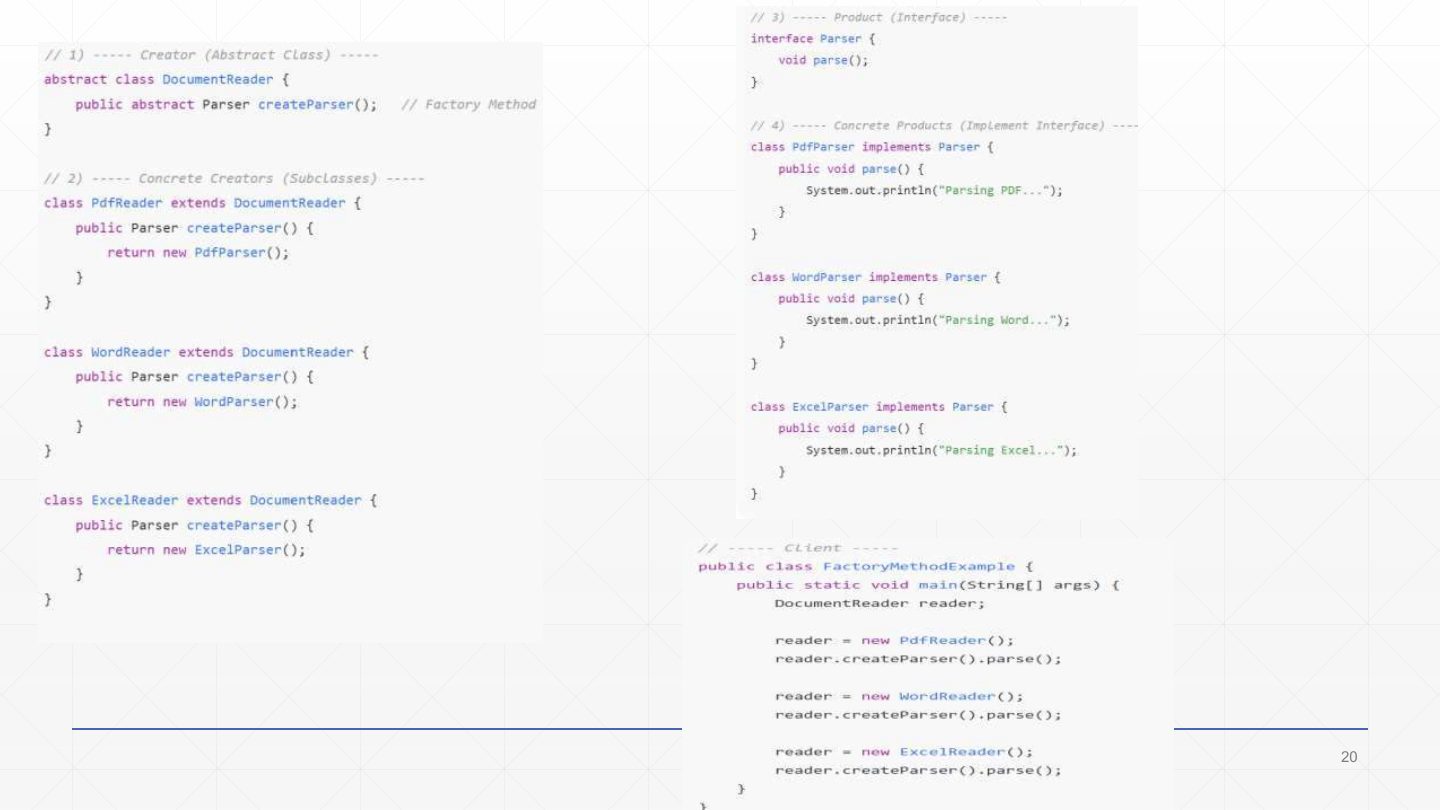Select 'reader = new WordReader();' assignment

[899, 696]
